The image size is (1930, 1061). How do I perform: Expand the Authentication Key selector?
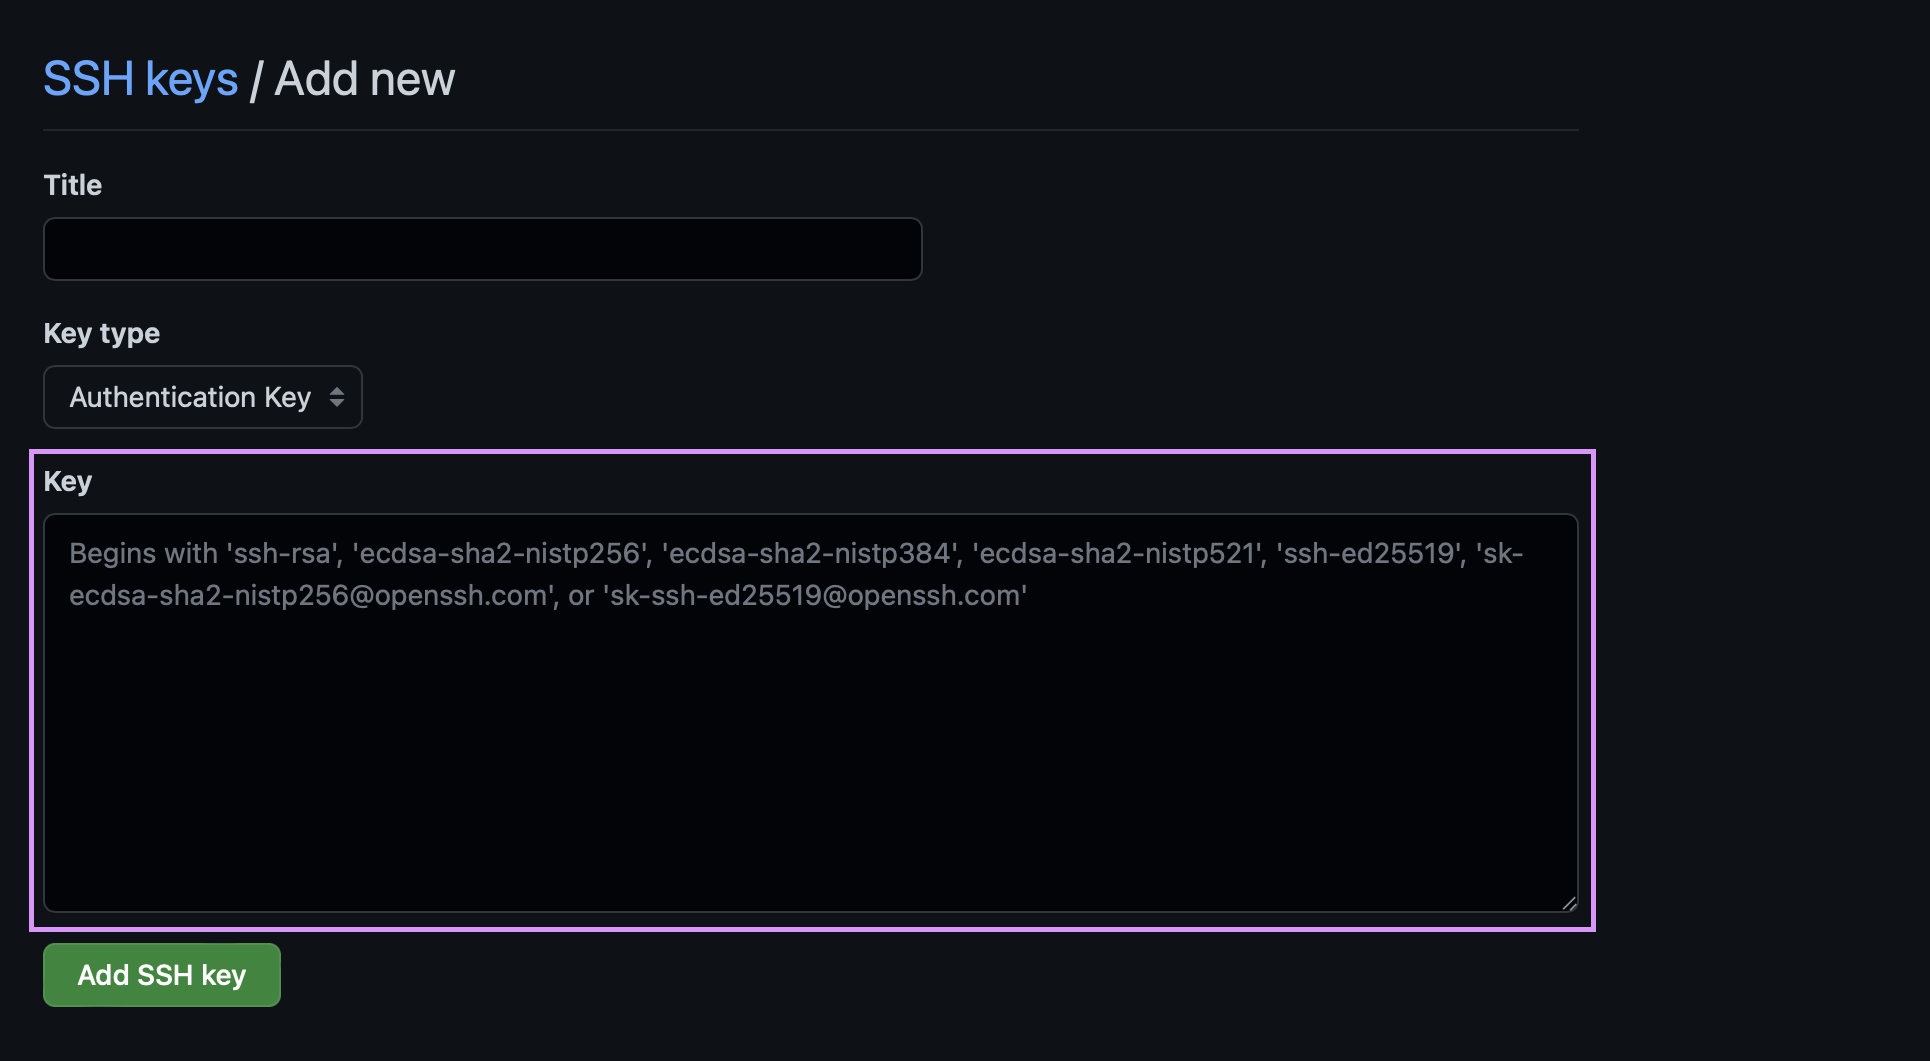(200, 397)
